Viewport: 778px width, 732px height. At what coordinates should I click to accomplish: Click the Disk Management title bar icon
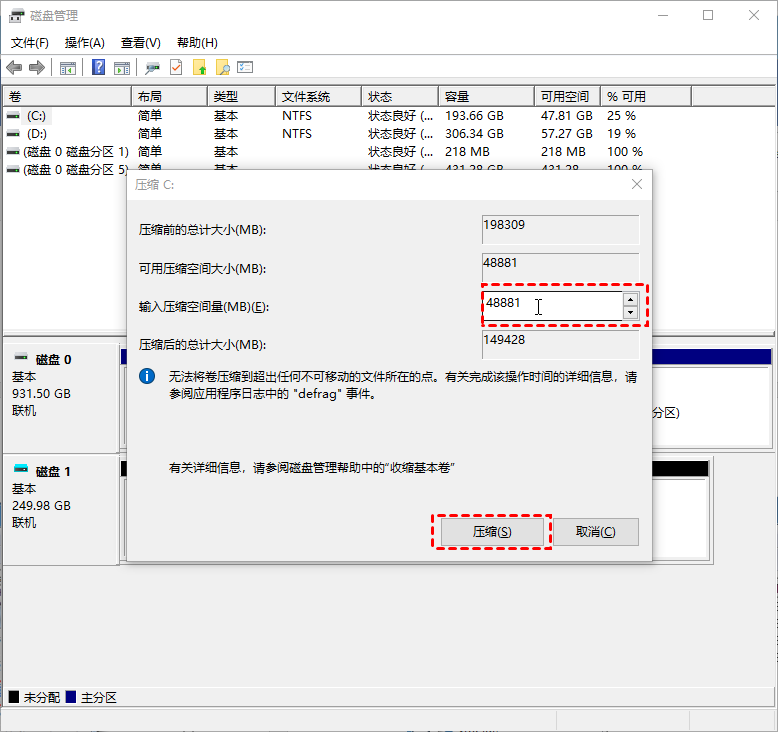pos(16,16)
